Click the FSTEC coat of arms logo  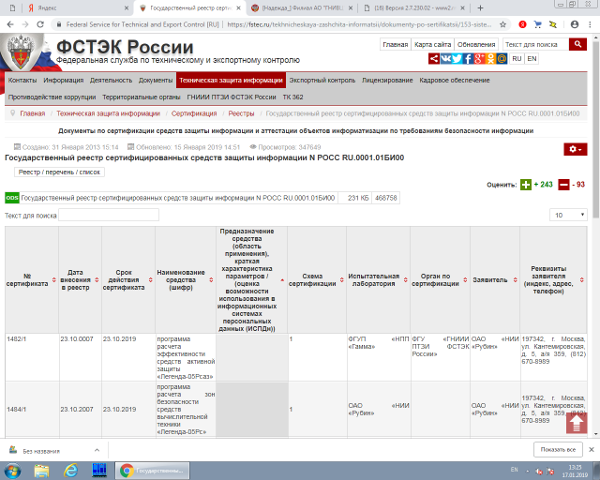[x=21, y=53]
